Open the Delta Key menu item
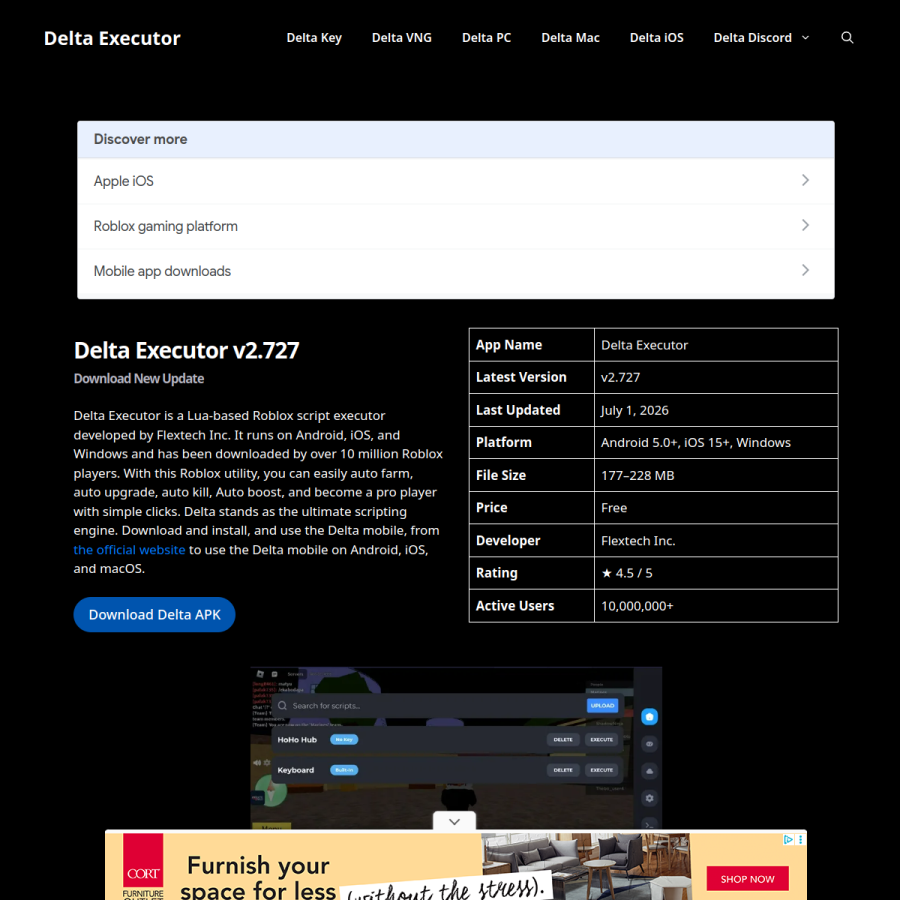 [x=314, y=38]
